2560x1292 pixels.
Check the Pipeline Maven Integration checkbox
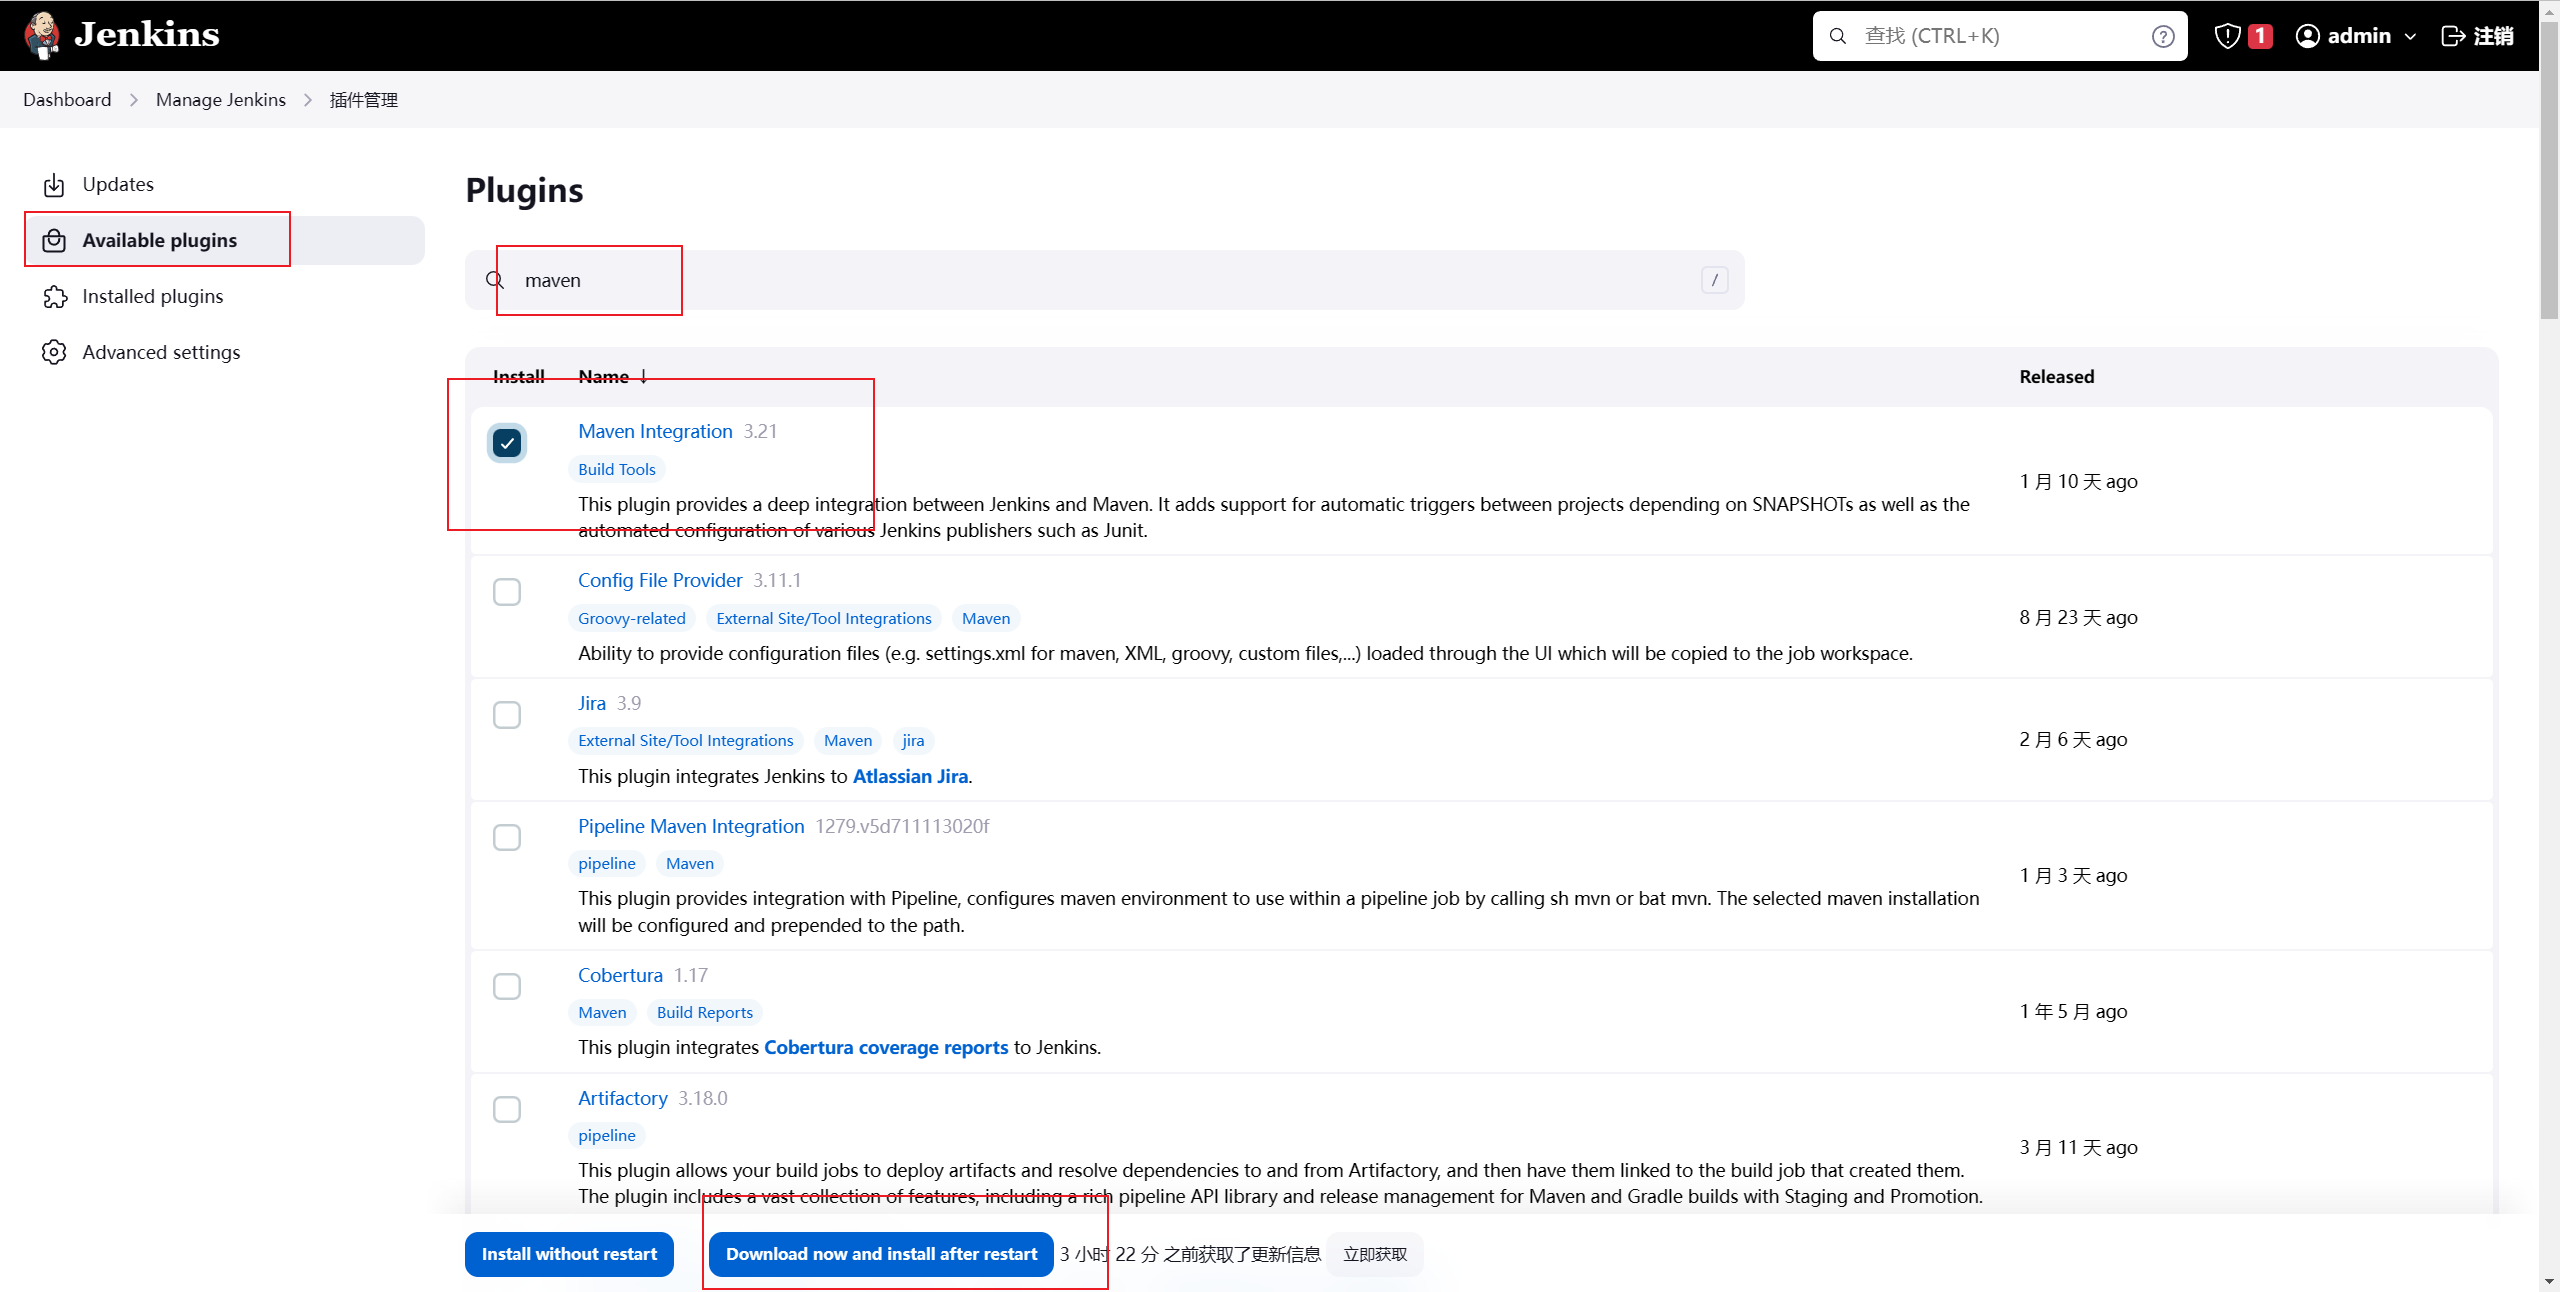[x=507, y=837]
